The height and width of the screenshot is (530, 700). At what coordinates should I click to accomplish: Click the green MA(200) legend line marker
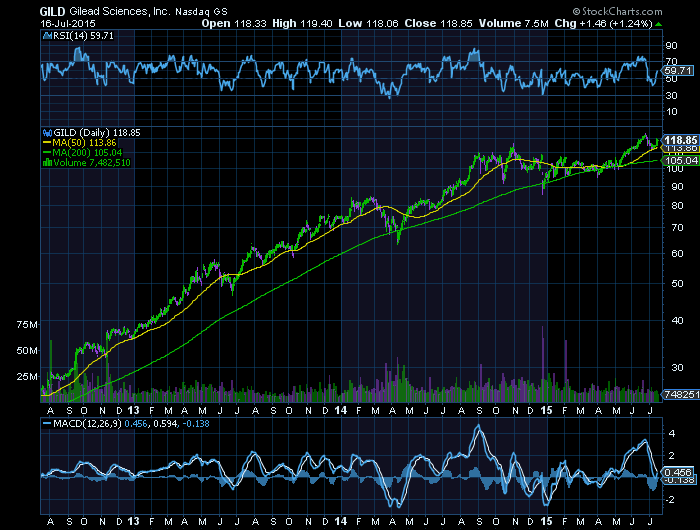(47, 153)
